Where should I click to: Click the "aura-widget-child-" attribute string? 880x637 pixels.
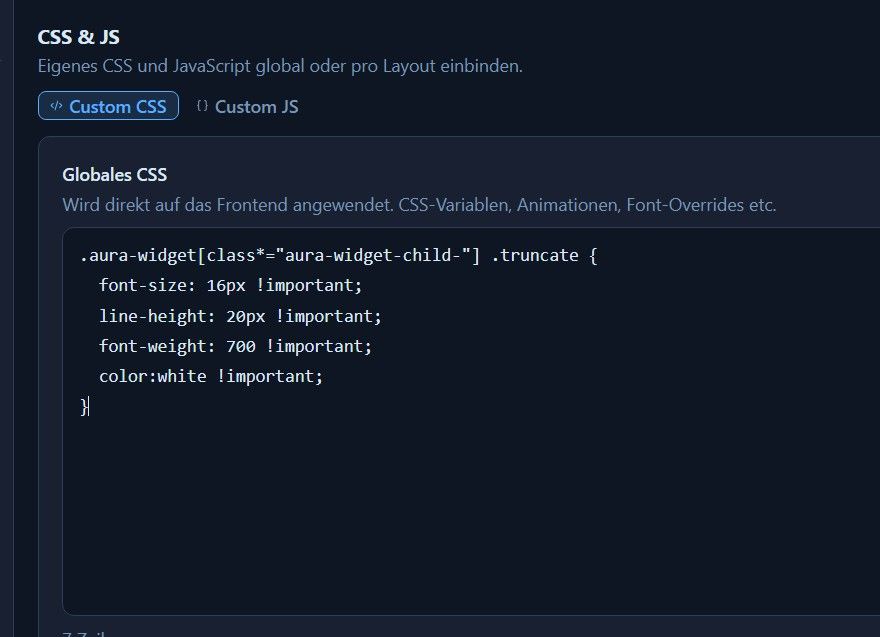[373, 256]
